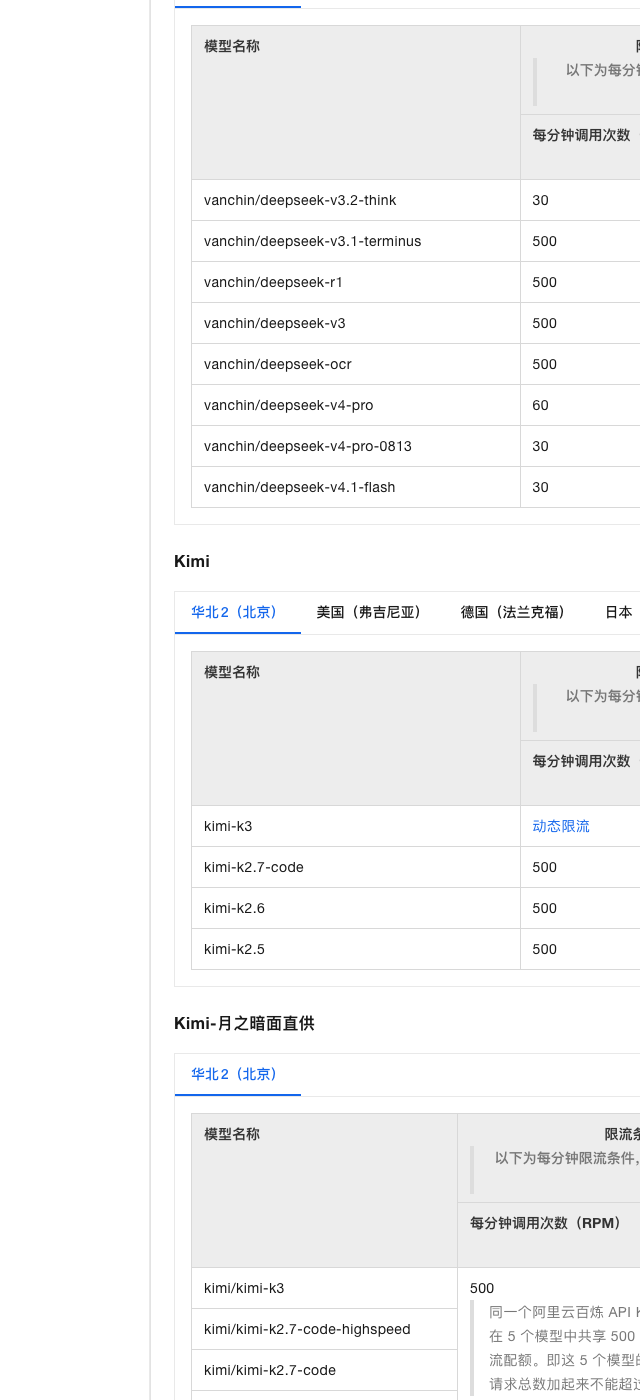
Task: Click the kimi-k2.5 model name
Action: point(234,949)
